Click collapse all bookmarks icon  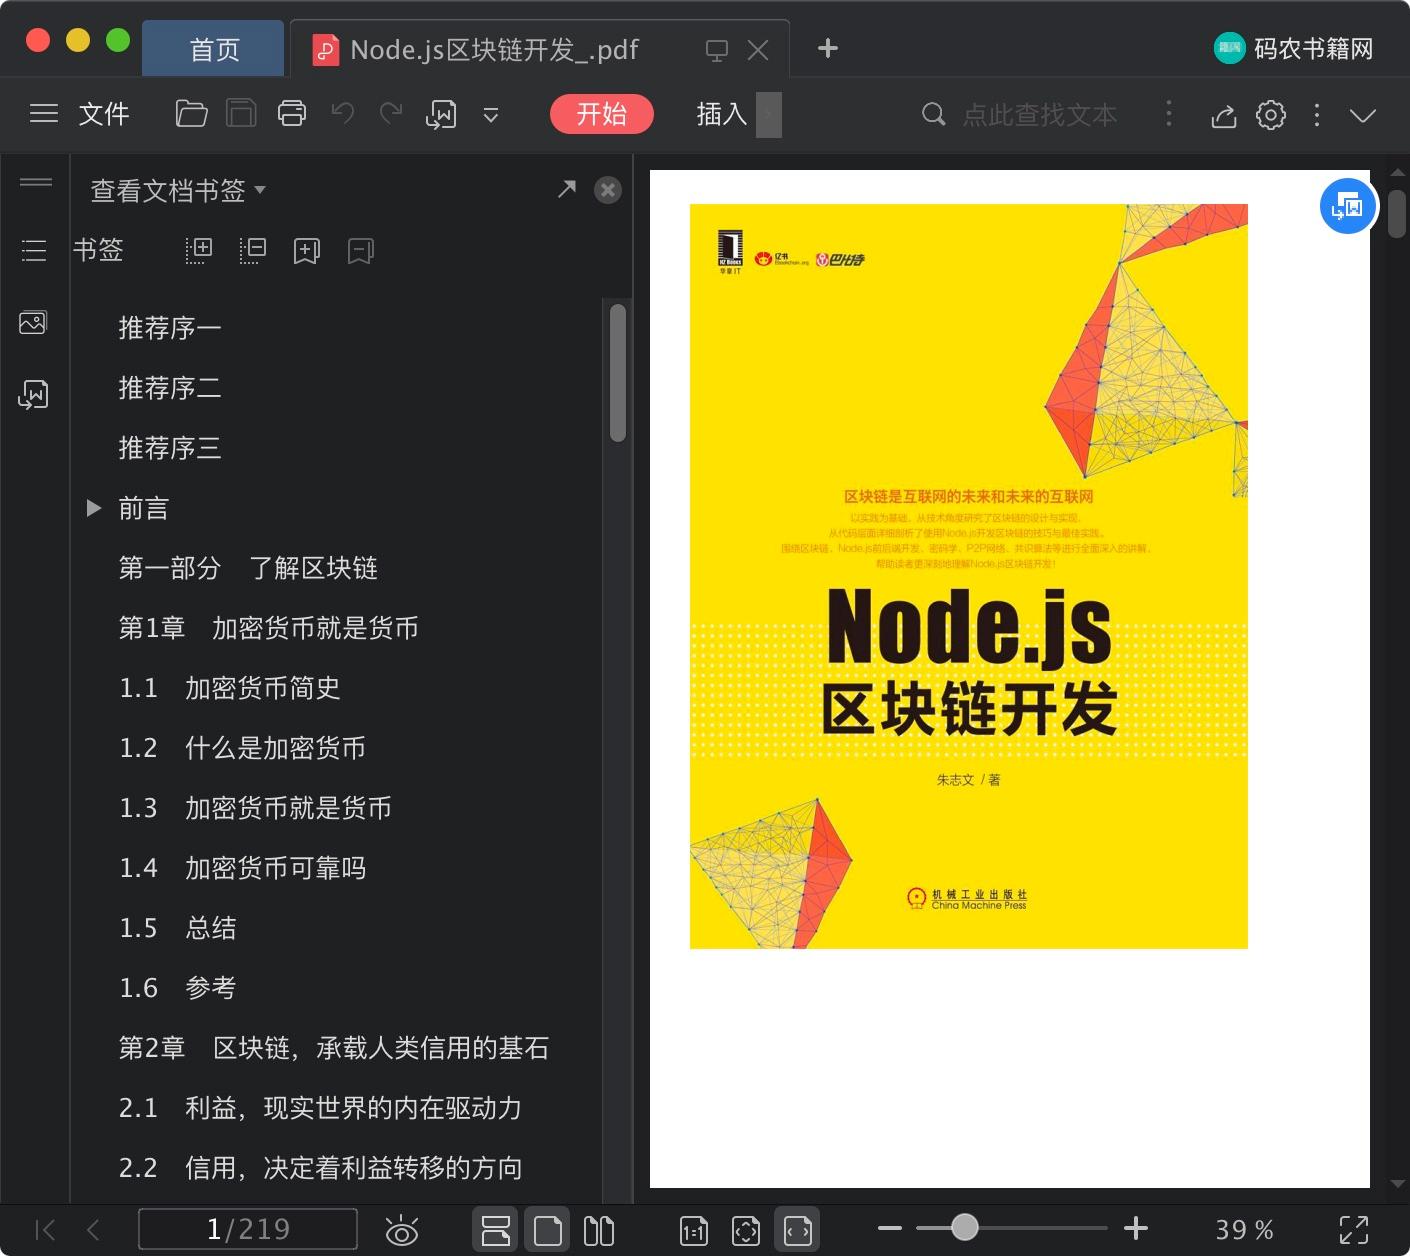[x=253, y=251]
